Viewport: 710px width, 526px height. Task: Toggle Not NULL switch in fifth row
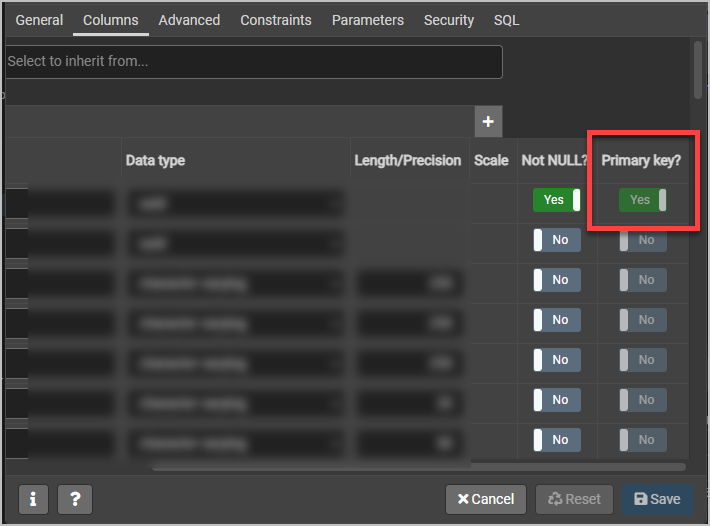click(x=557, y=360)
